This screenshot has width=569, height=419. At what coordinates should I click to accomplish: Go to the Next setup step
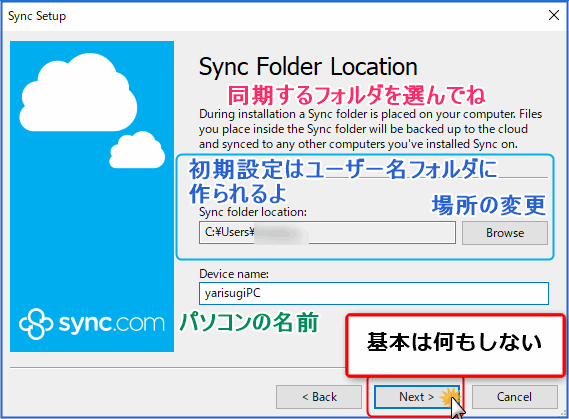(x=417, y=397)
